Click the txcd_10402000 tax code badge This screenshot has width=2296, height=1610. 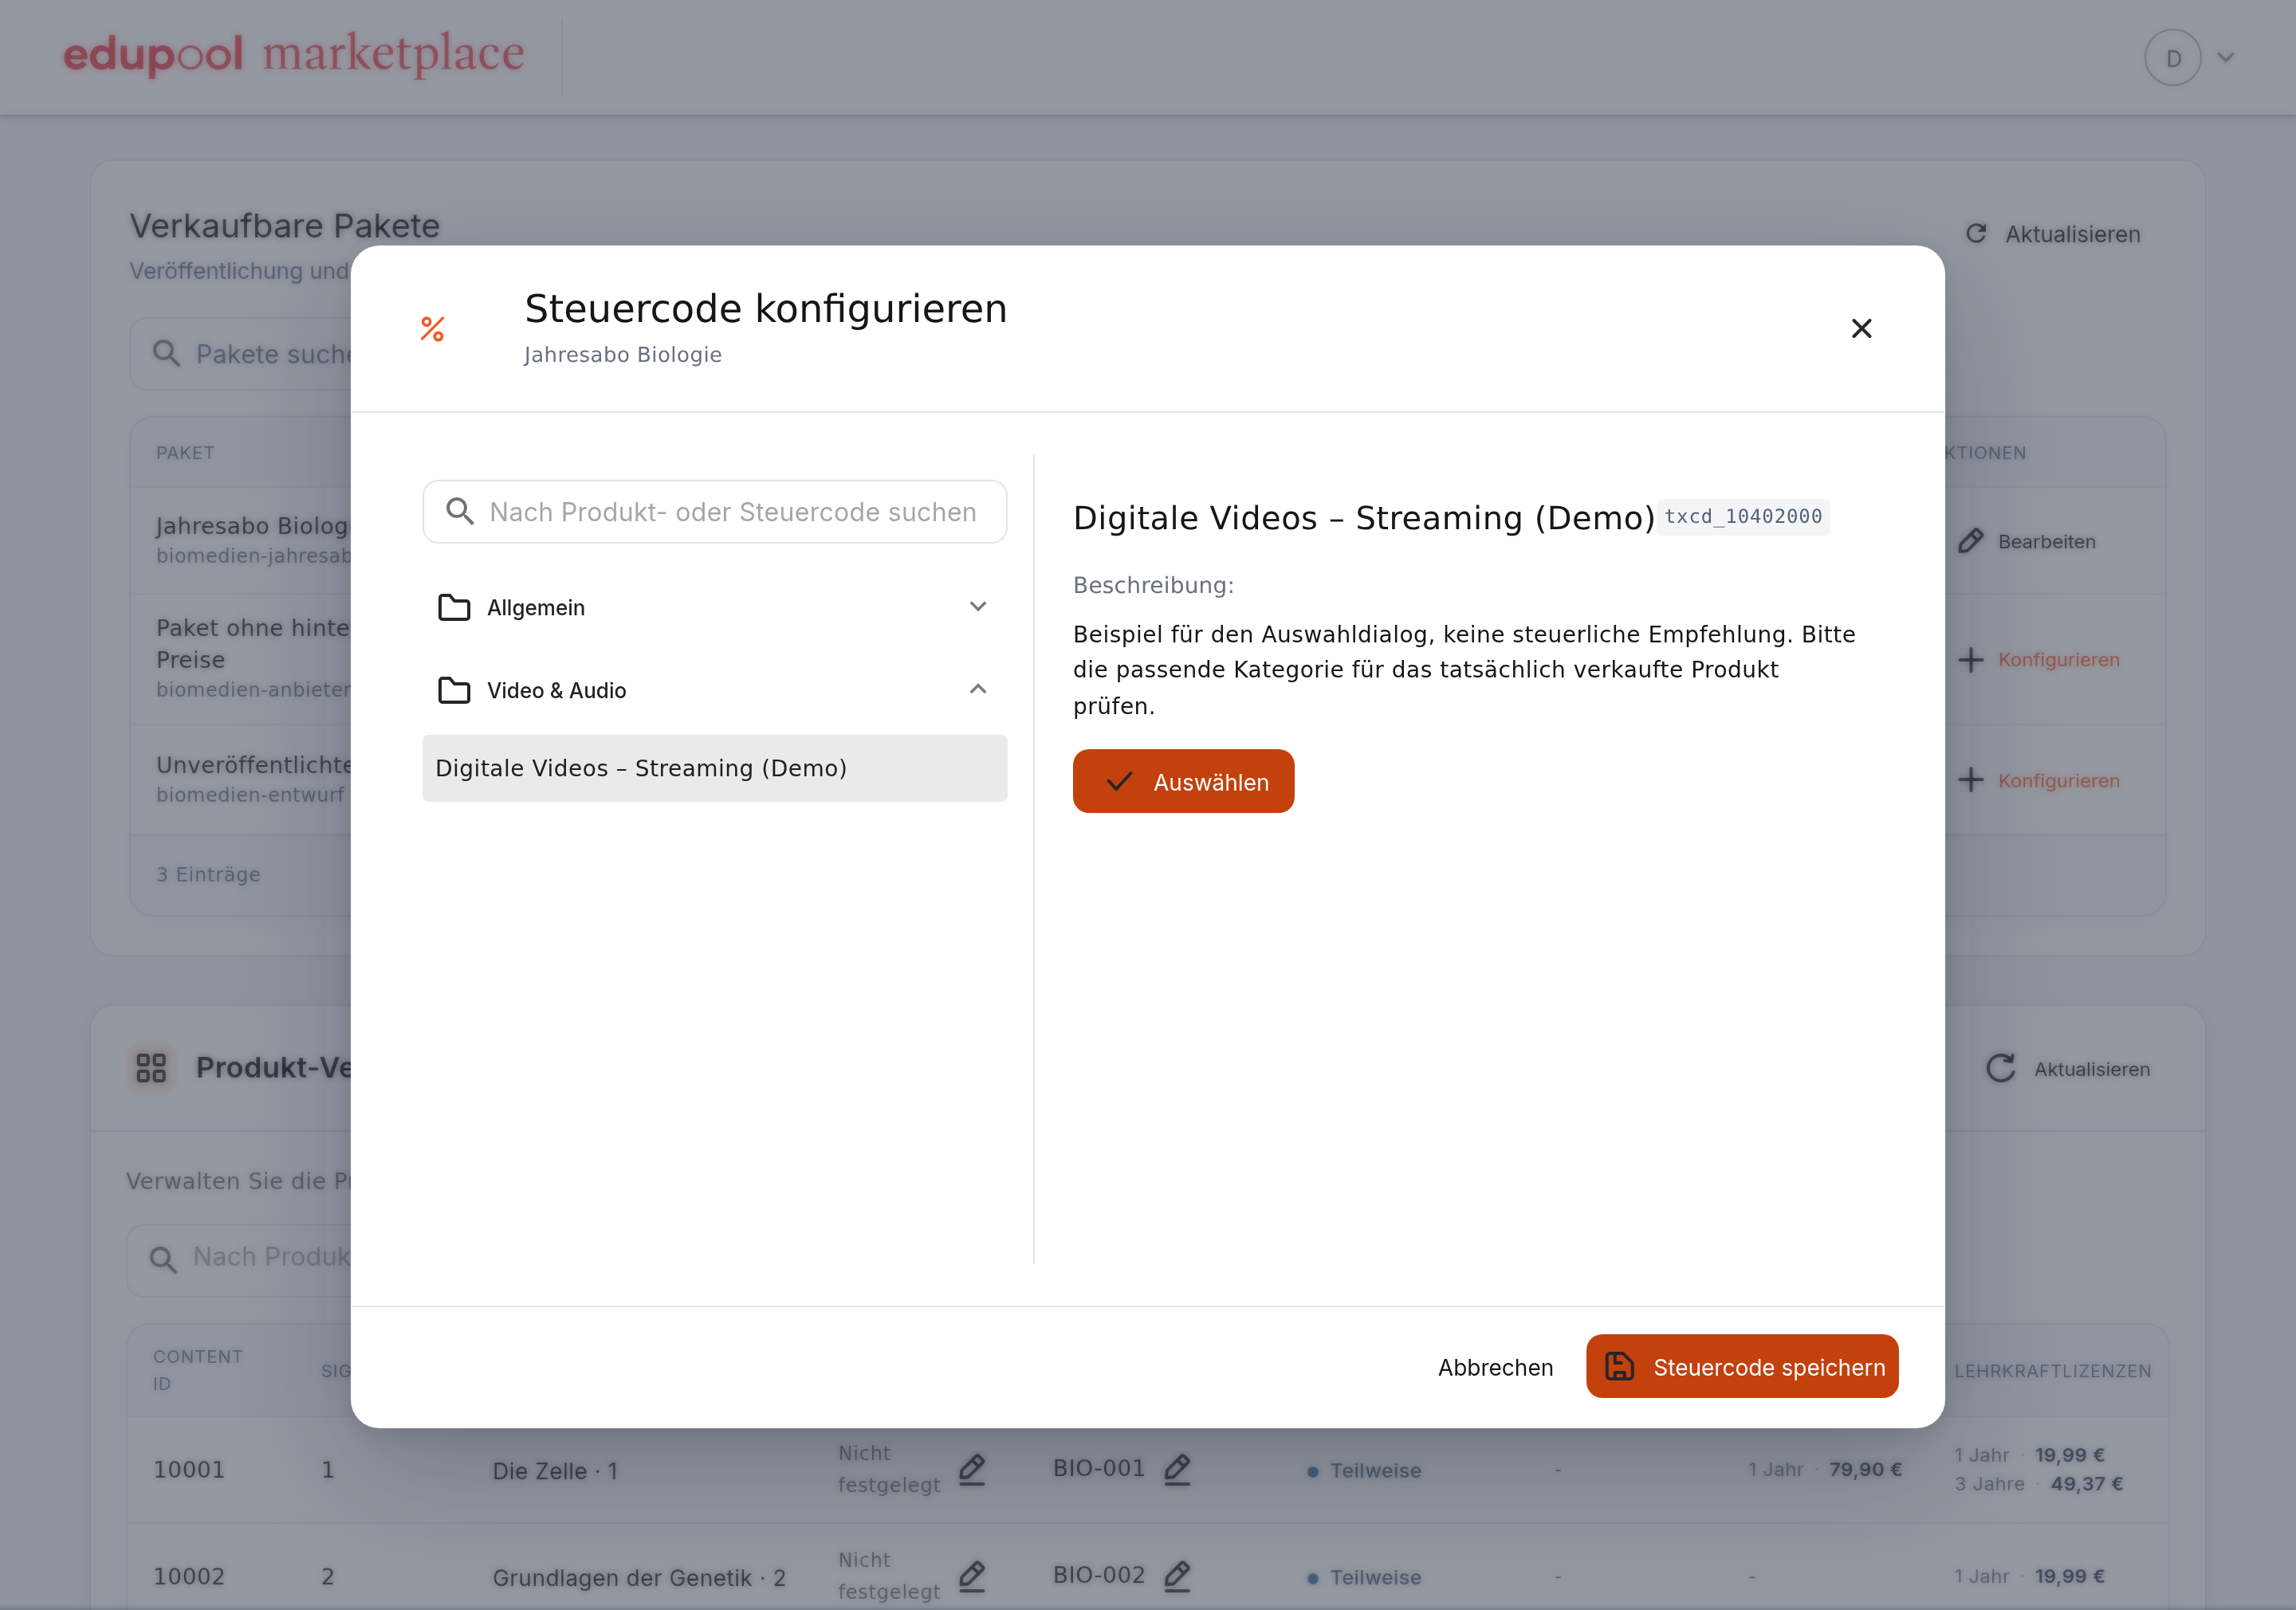1743,516
